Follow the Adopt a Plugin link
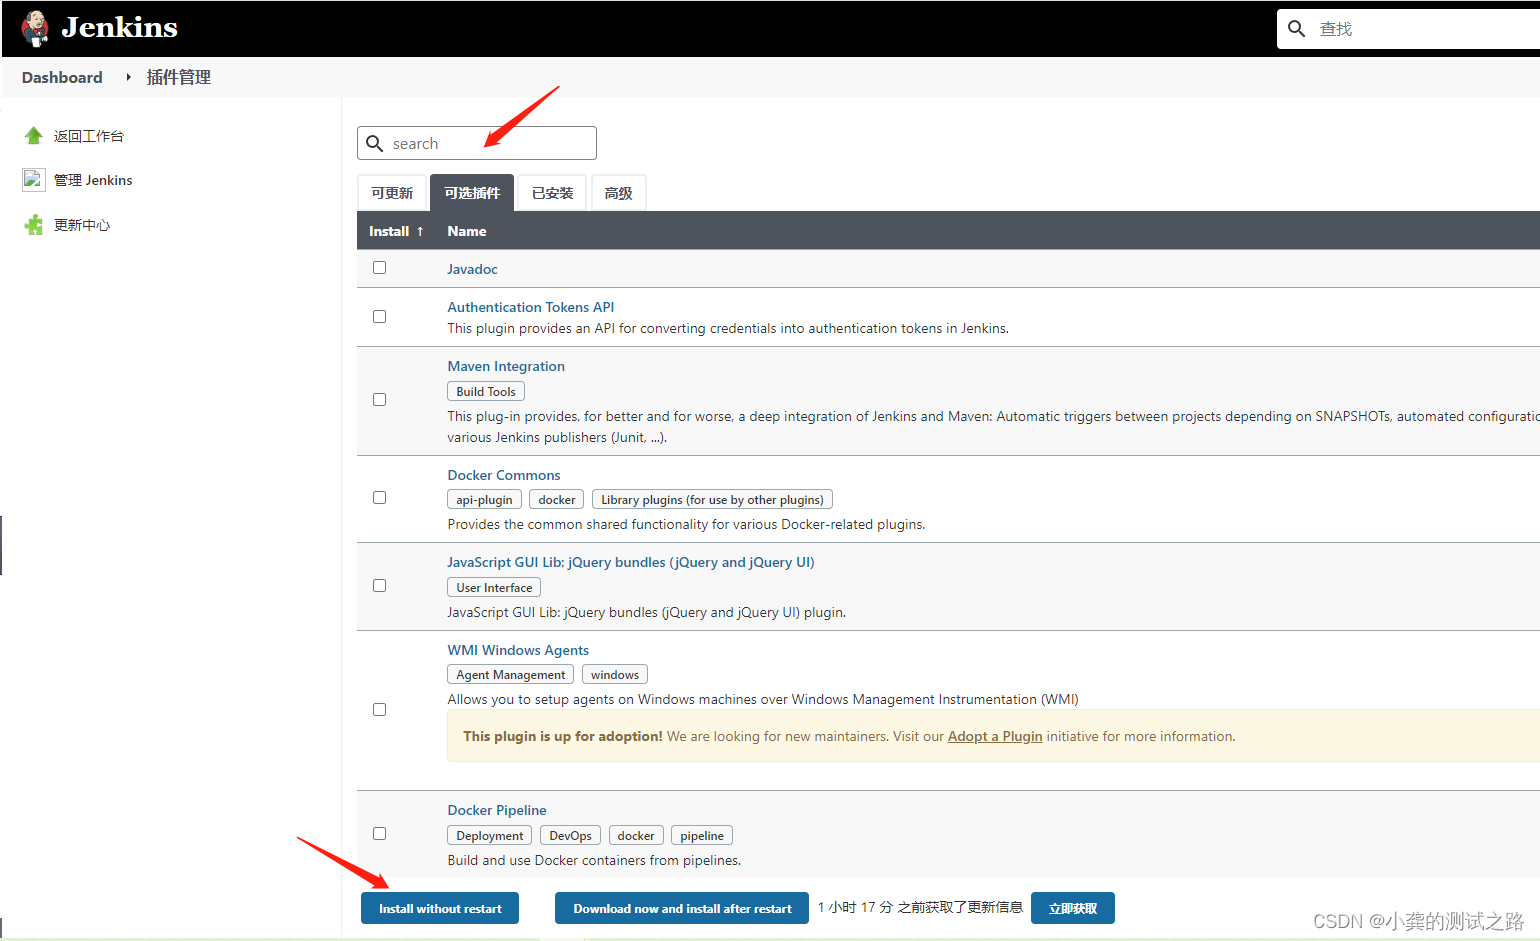This screenshot has width=1540, height=941. point(995,736)
